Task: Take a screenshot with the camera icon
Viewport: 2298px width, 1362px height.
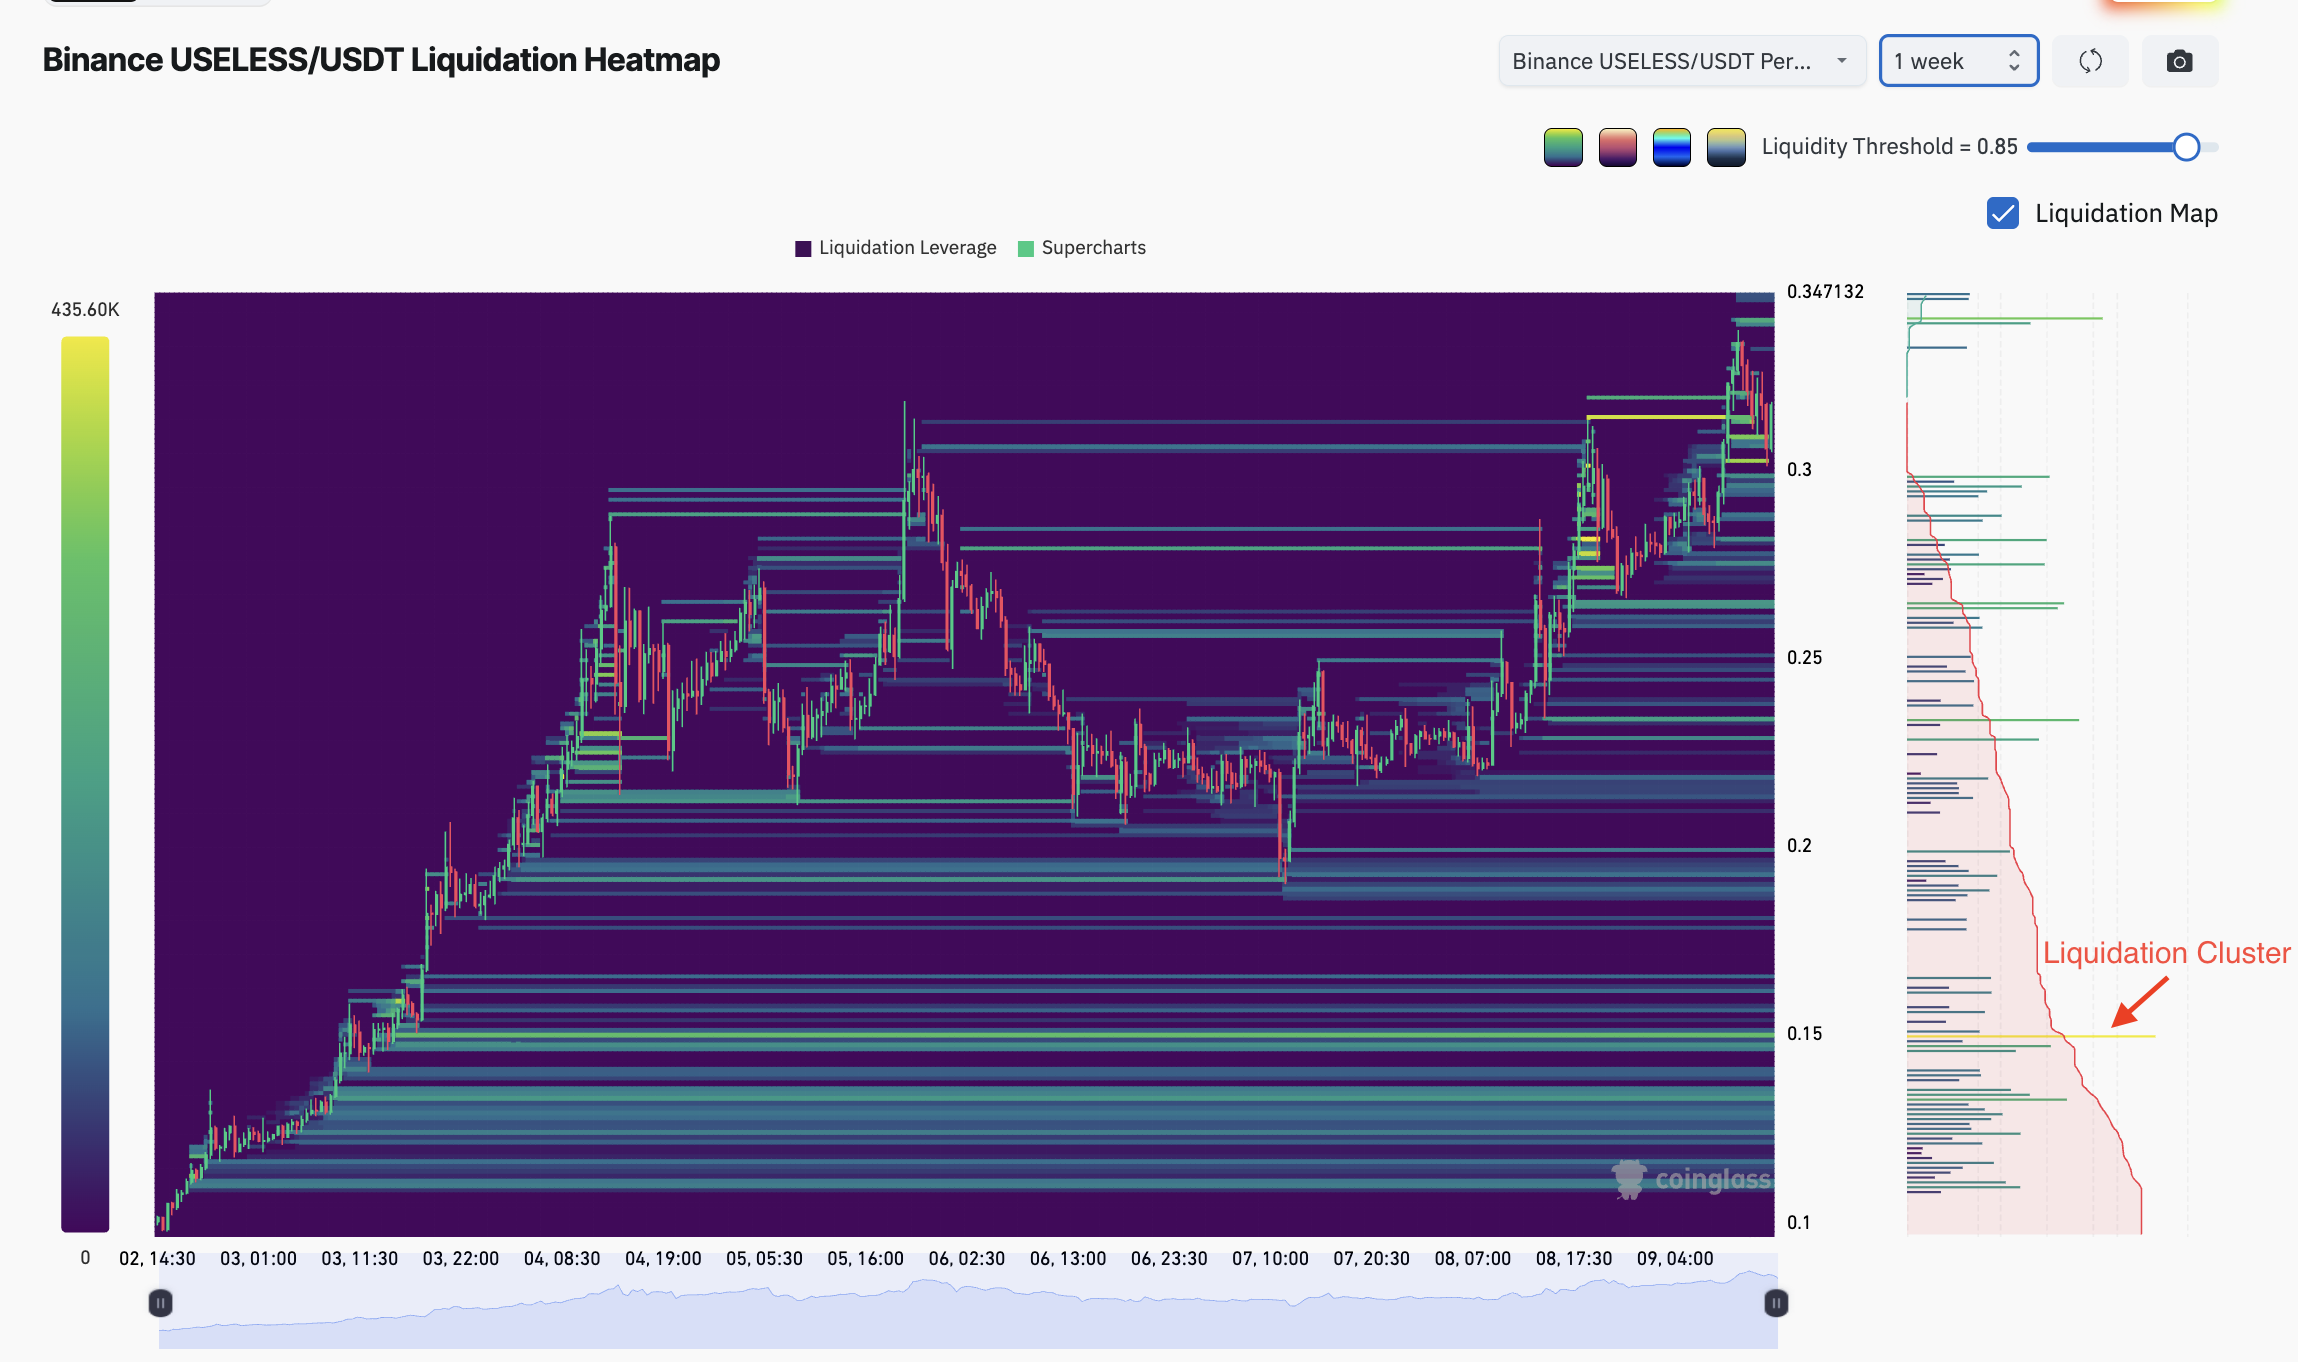Action: tap(2180, 61)
